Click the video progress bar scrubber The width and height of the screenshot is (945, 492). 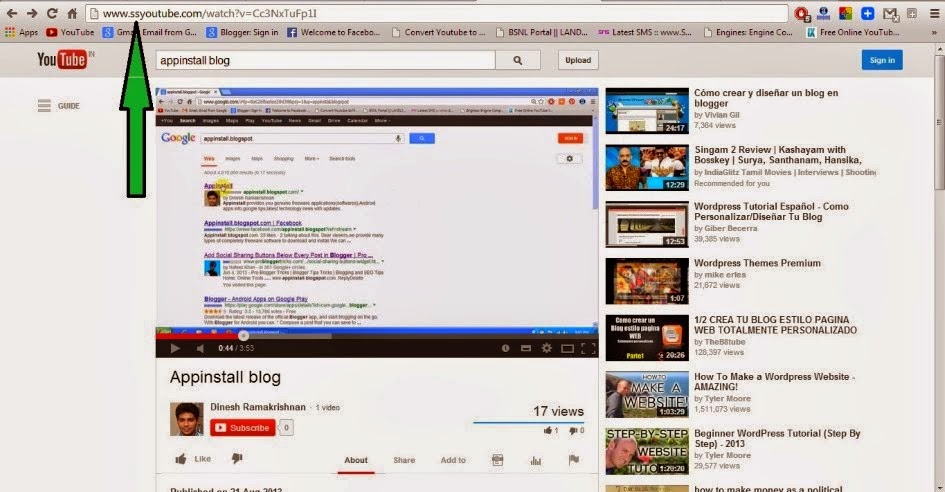(x=242, y=335)
